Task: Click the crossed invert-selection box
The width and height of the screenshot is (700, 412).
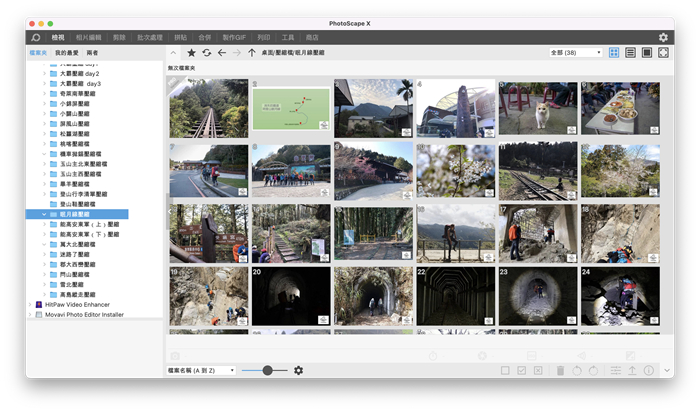Action: coord(537,371)
